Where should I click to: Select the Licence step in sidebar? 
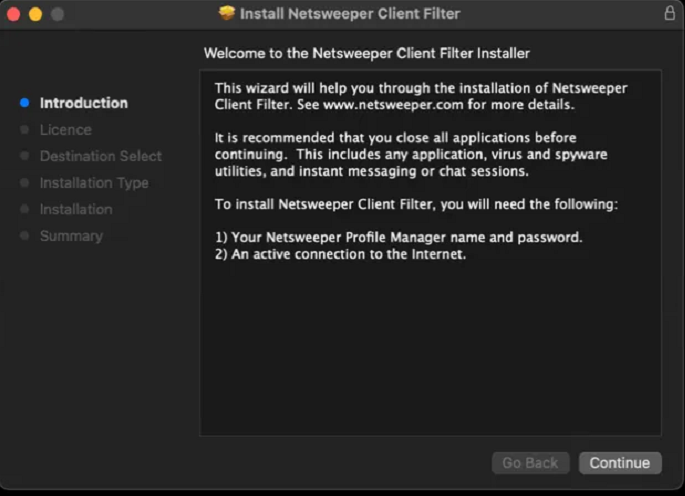pos(66,130)
